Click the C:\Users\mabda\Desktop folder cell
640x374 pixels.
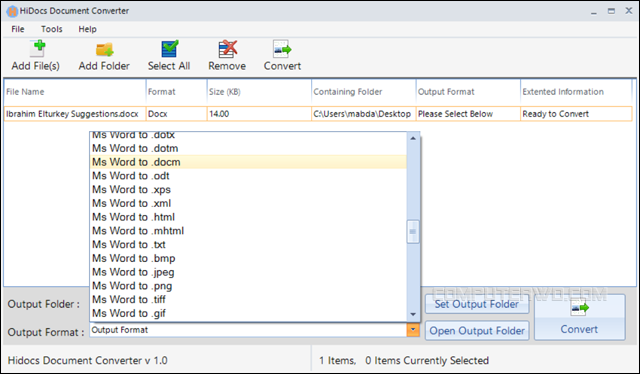click(x=364, y=114)
